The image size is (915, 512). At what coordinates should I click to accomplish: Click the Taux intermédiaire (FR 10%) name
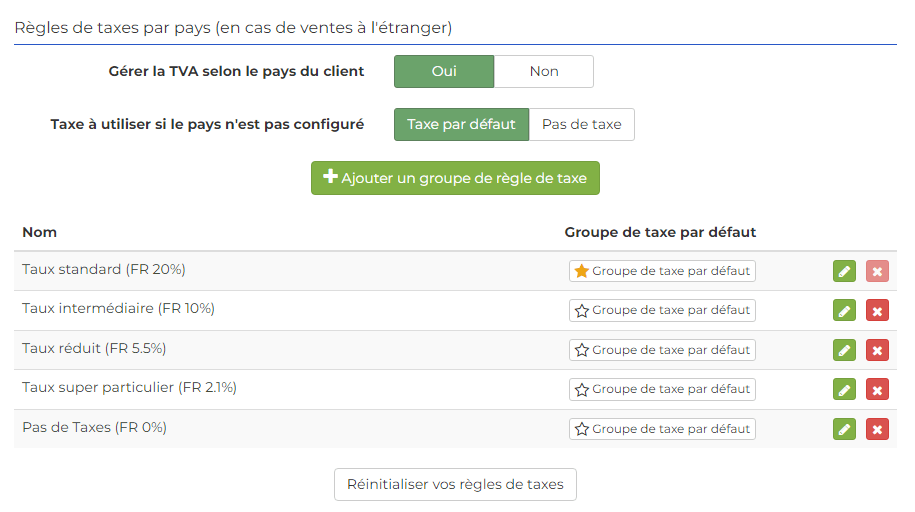click(x=118, y=308)
